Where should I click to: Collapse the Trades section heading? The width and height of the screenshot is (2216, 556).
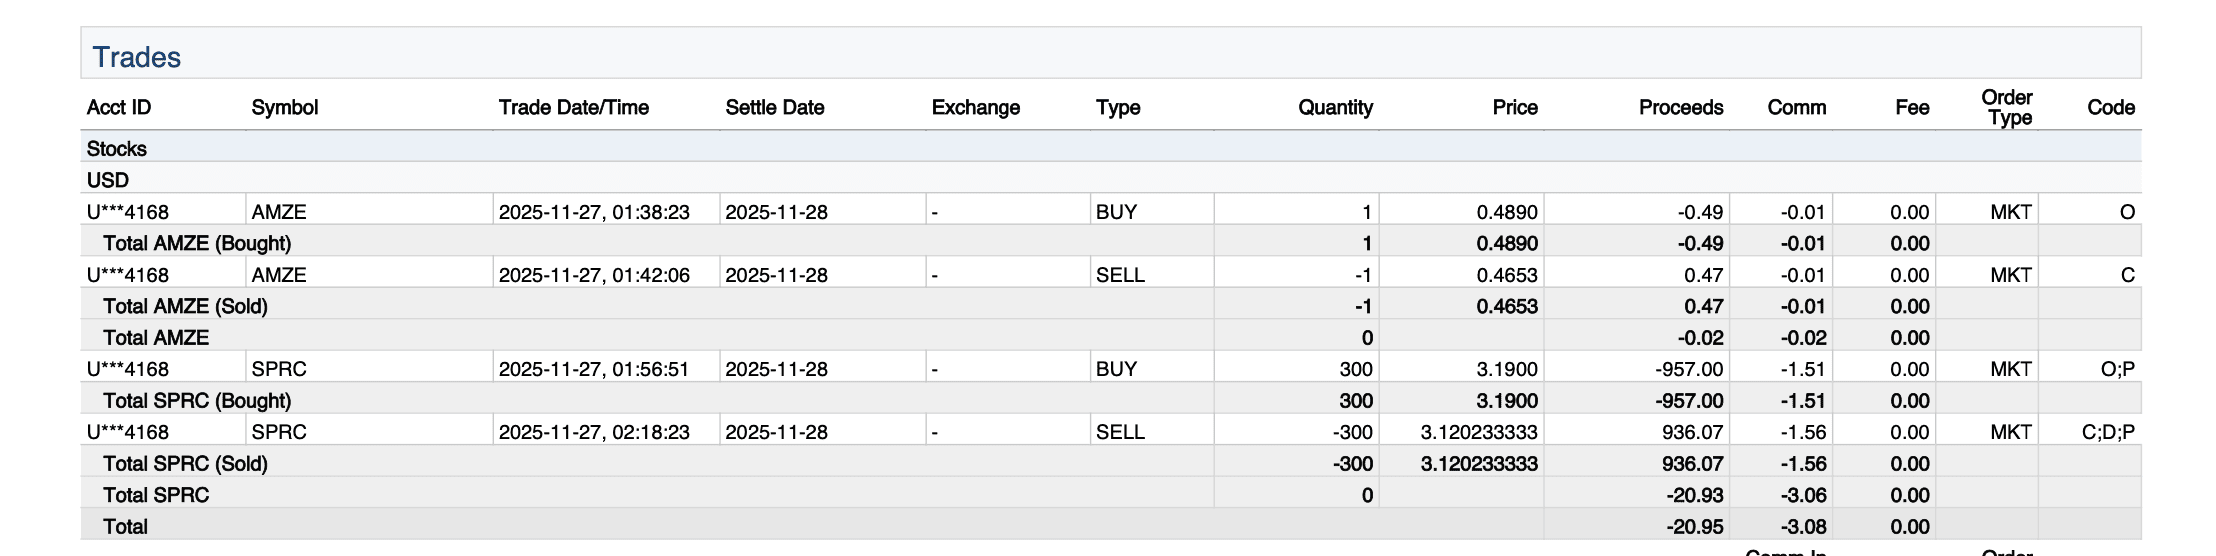137,57
